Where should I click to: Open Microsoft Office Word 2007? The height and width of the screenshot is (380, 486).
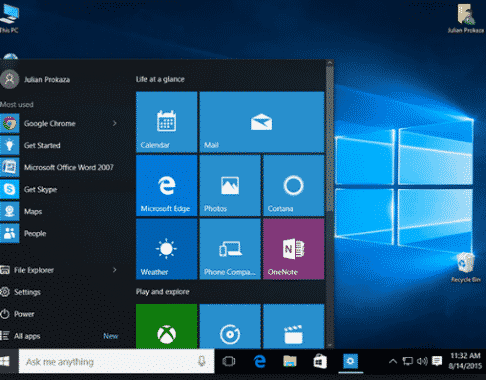tap(60, 167)
